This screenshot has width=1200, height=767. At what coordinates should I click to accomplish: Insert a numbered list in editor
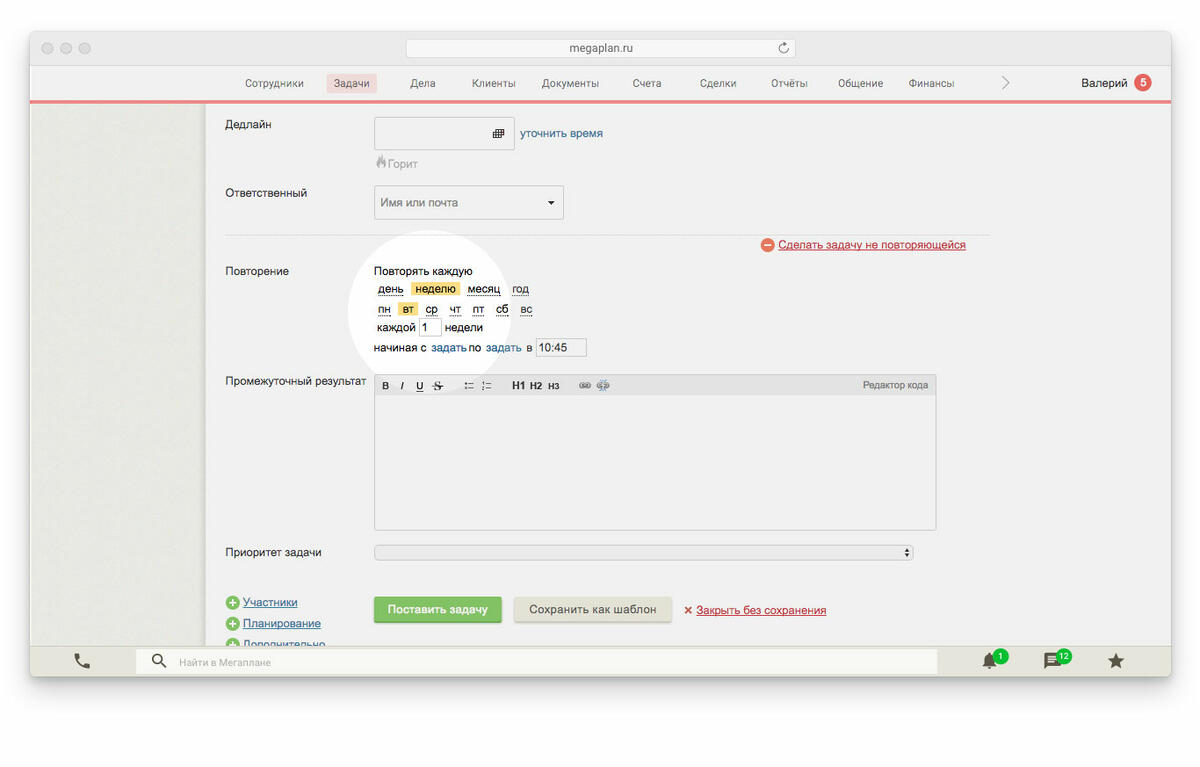pyautogui.click(x=486, y=386)
